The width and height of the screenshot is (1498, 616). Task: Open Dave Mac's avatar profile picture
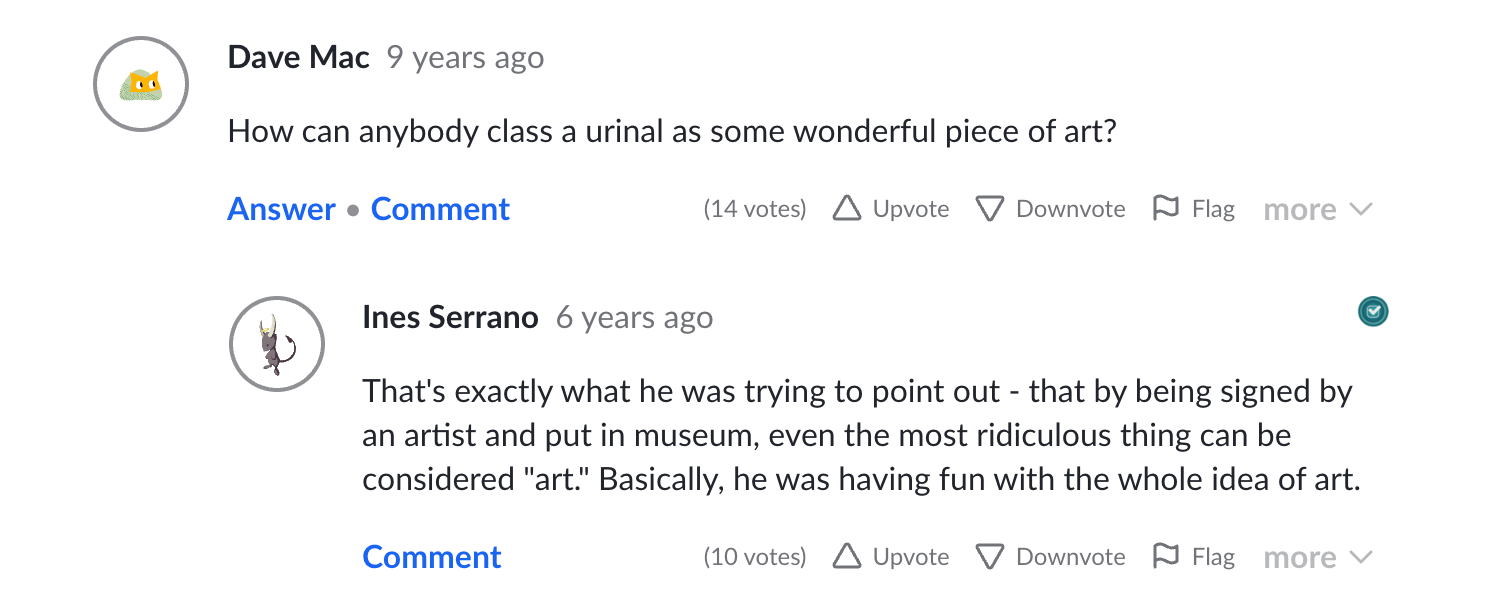pyautogui.click(x=141, y=85)
